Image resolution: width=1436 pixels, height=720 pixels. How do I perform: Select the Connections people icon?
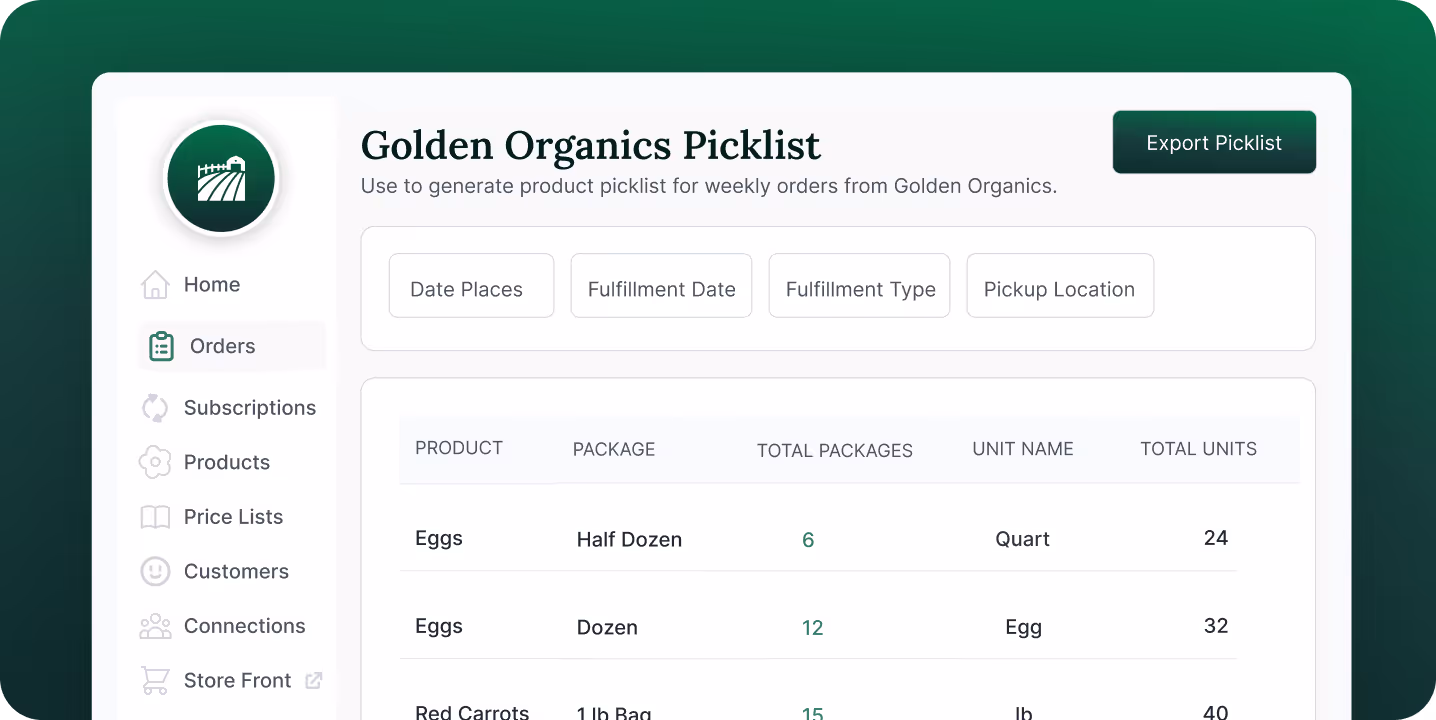pyautogui.click(x=155, y=625)
